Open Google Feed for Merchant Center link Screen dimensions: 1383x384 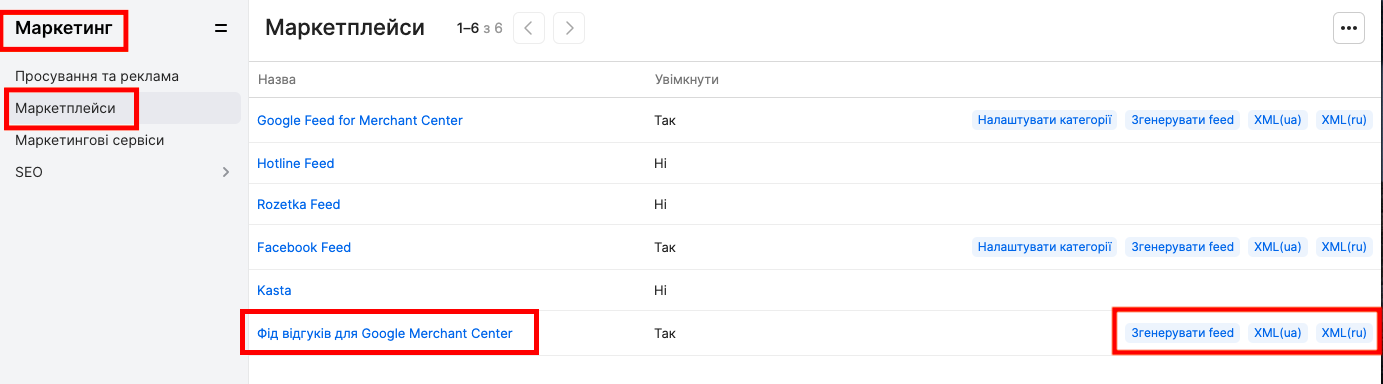coord(360,120)
